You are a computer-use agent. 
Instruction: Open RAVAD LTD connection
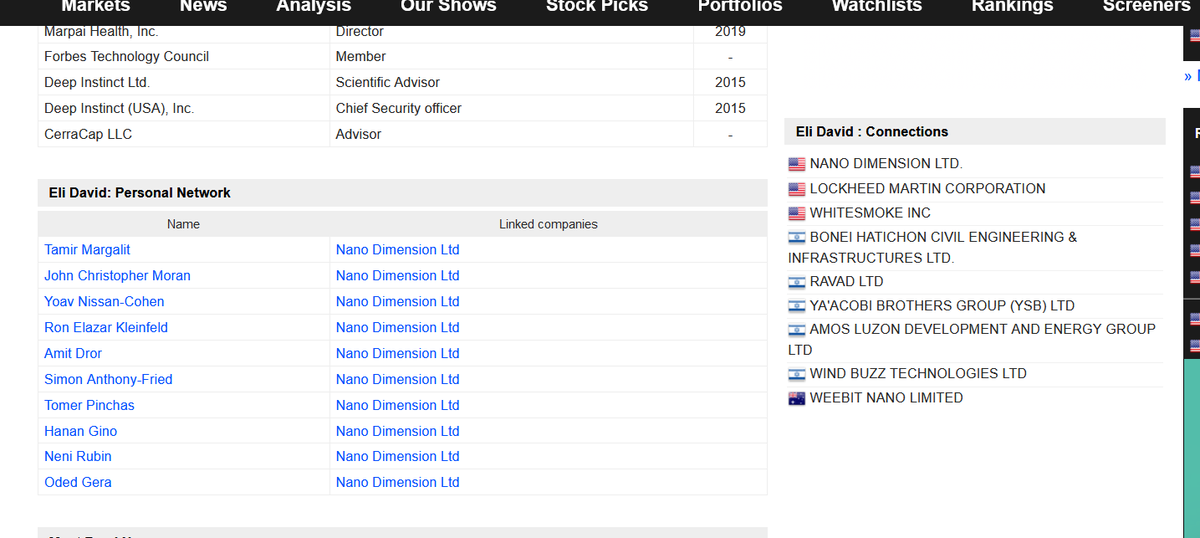847,282
